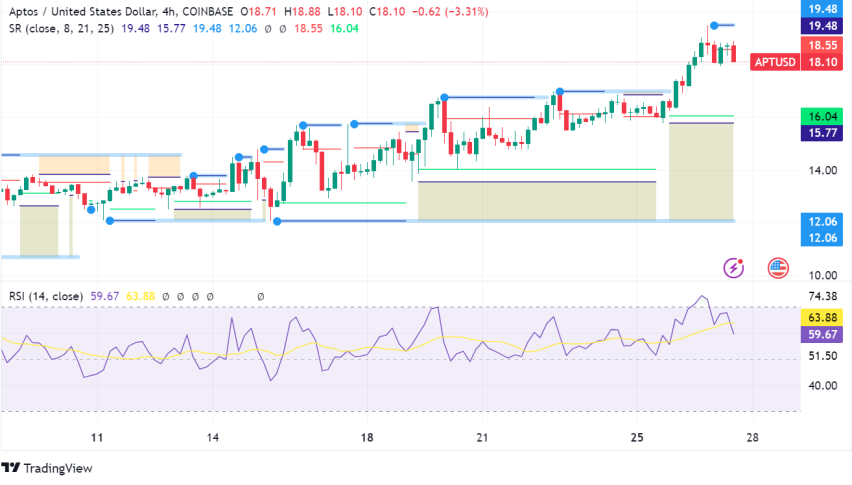This screenshot has width=852, height=485.
Task: Click the H18.88 high price value
Action: pyautogui.click(x=302, y=11)
